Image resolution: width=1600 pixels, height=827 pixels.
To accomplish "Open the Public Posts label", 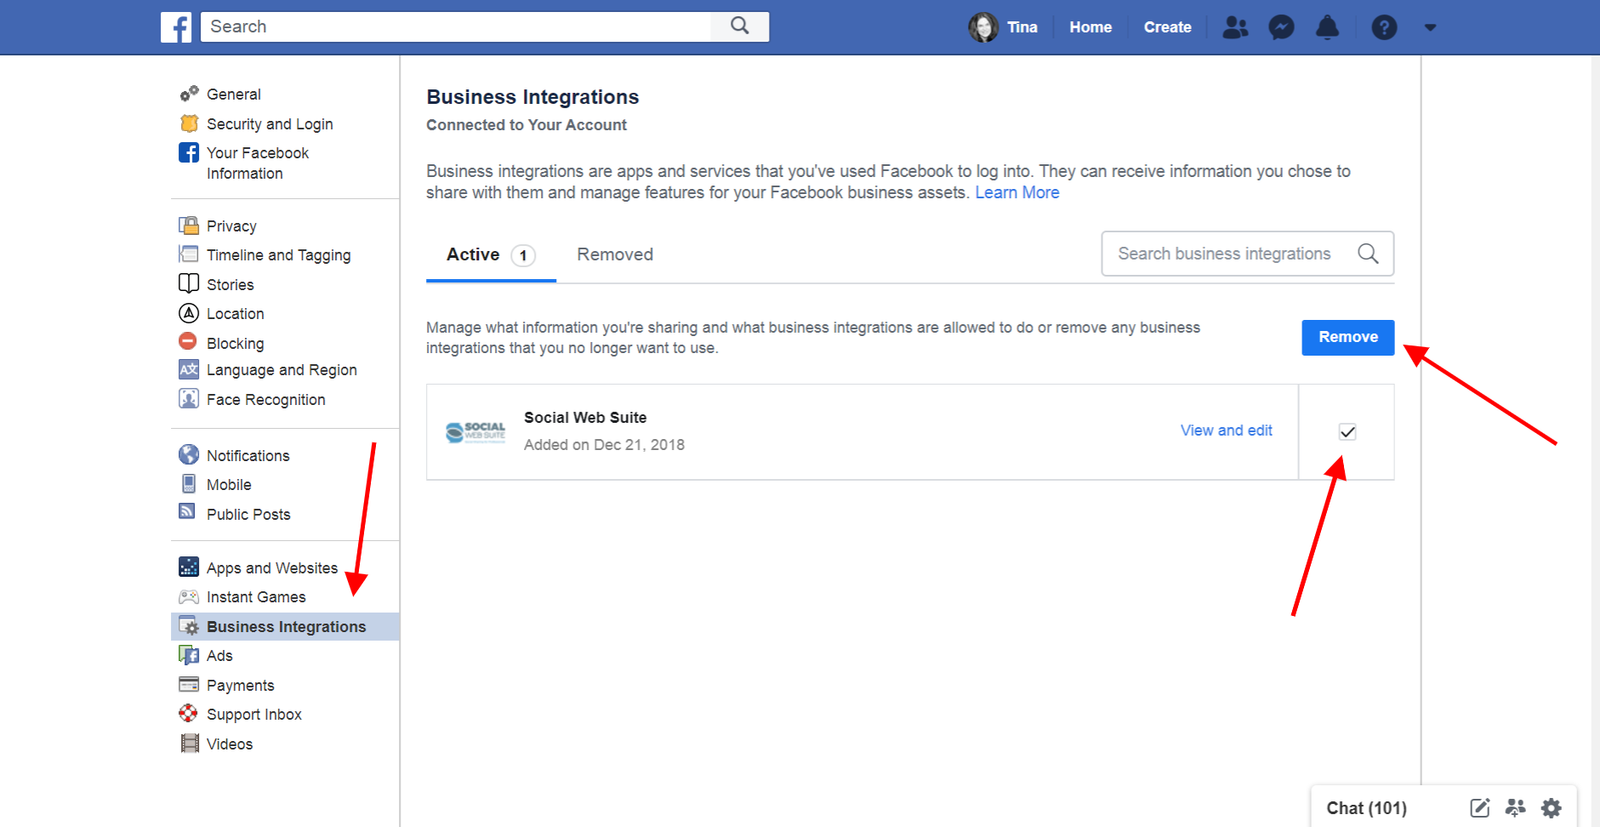I will click(248, 514).
